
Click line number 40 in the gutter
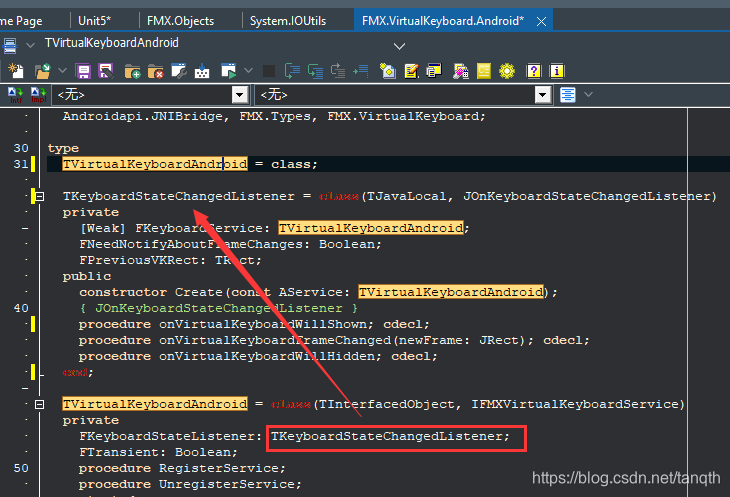(x=21, y=308)
